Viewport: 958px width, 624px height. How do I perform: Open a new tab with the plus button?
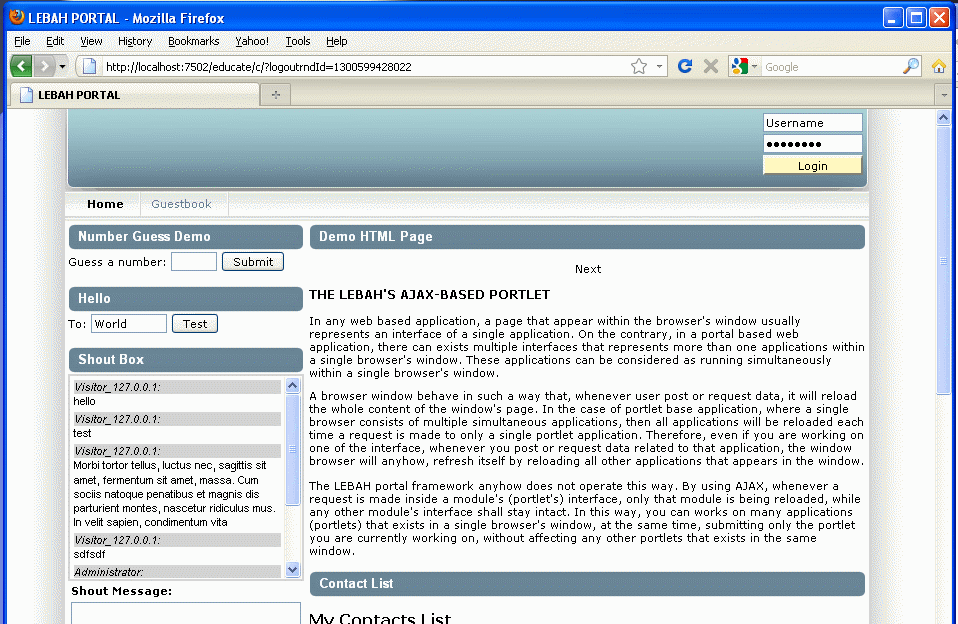click(x=275, y=94)
